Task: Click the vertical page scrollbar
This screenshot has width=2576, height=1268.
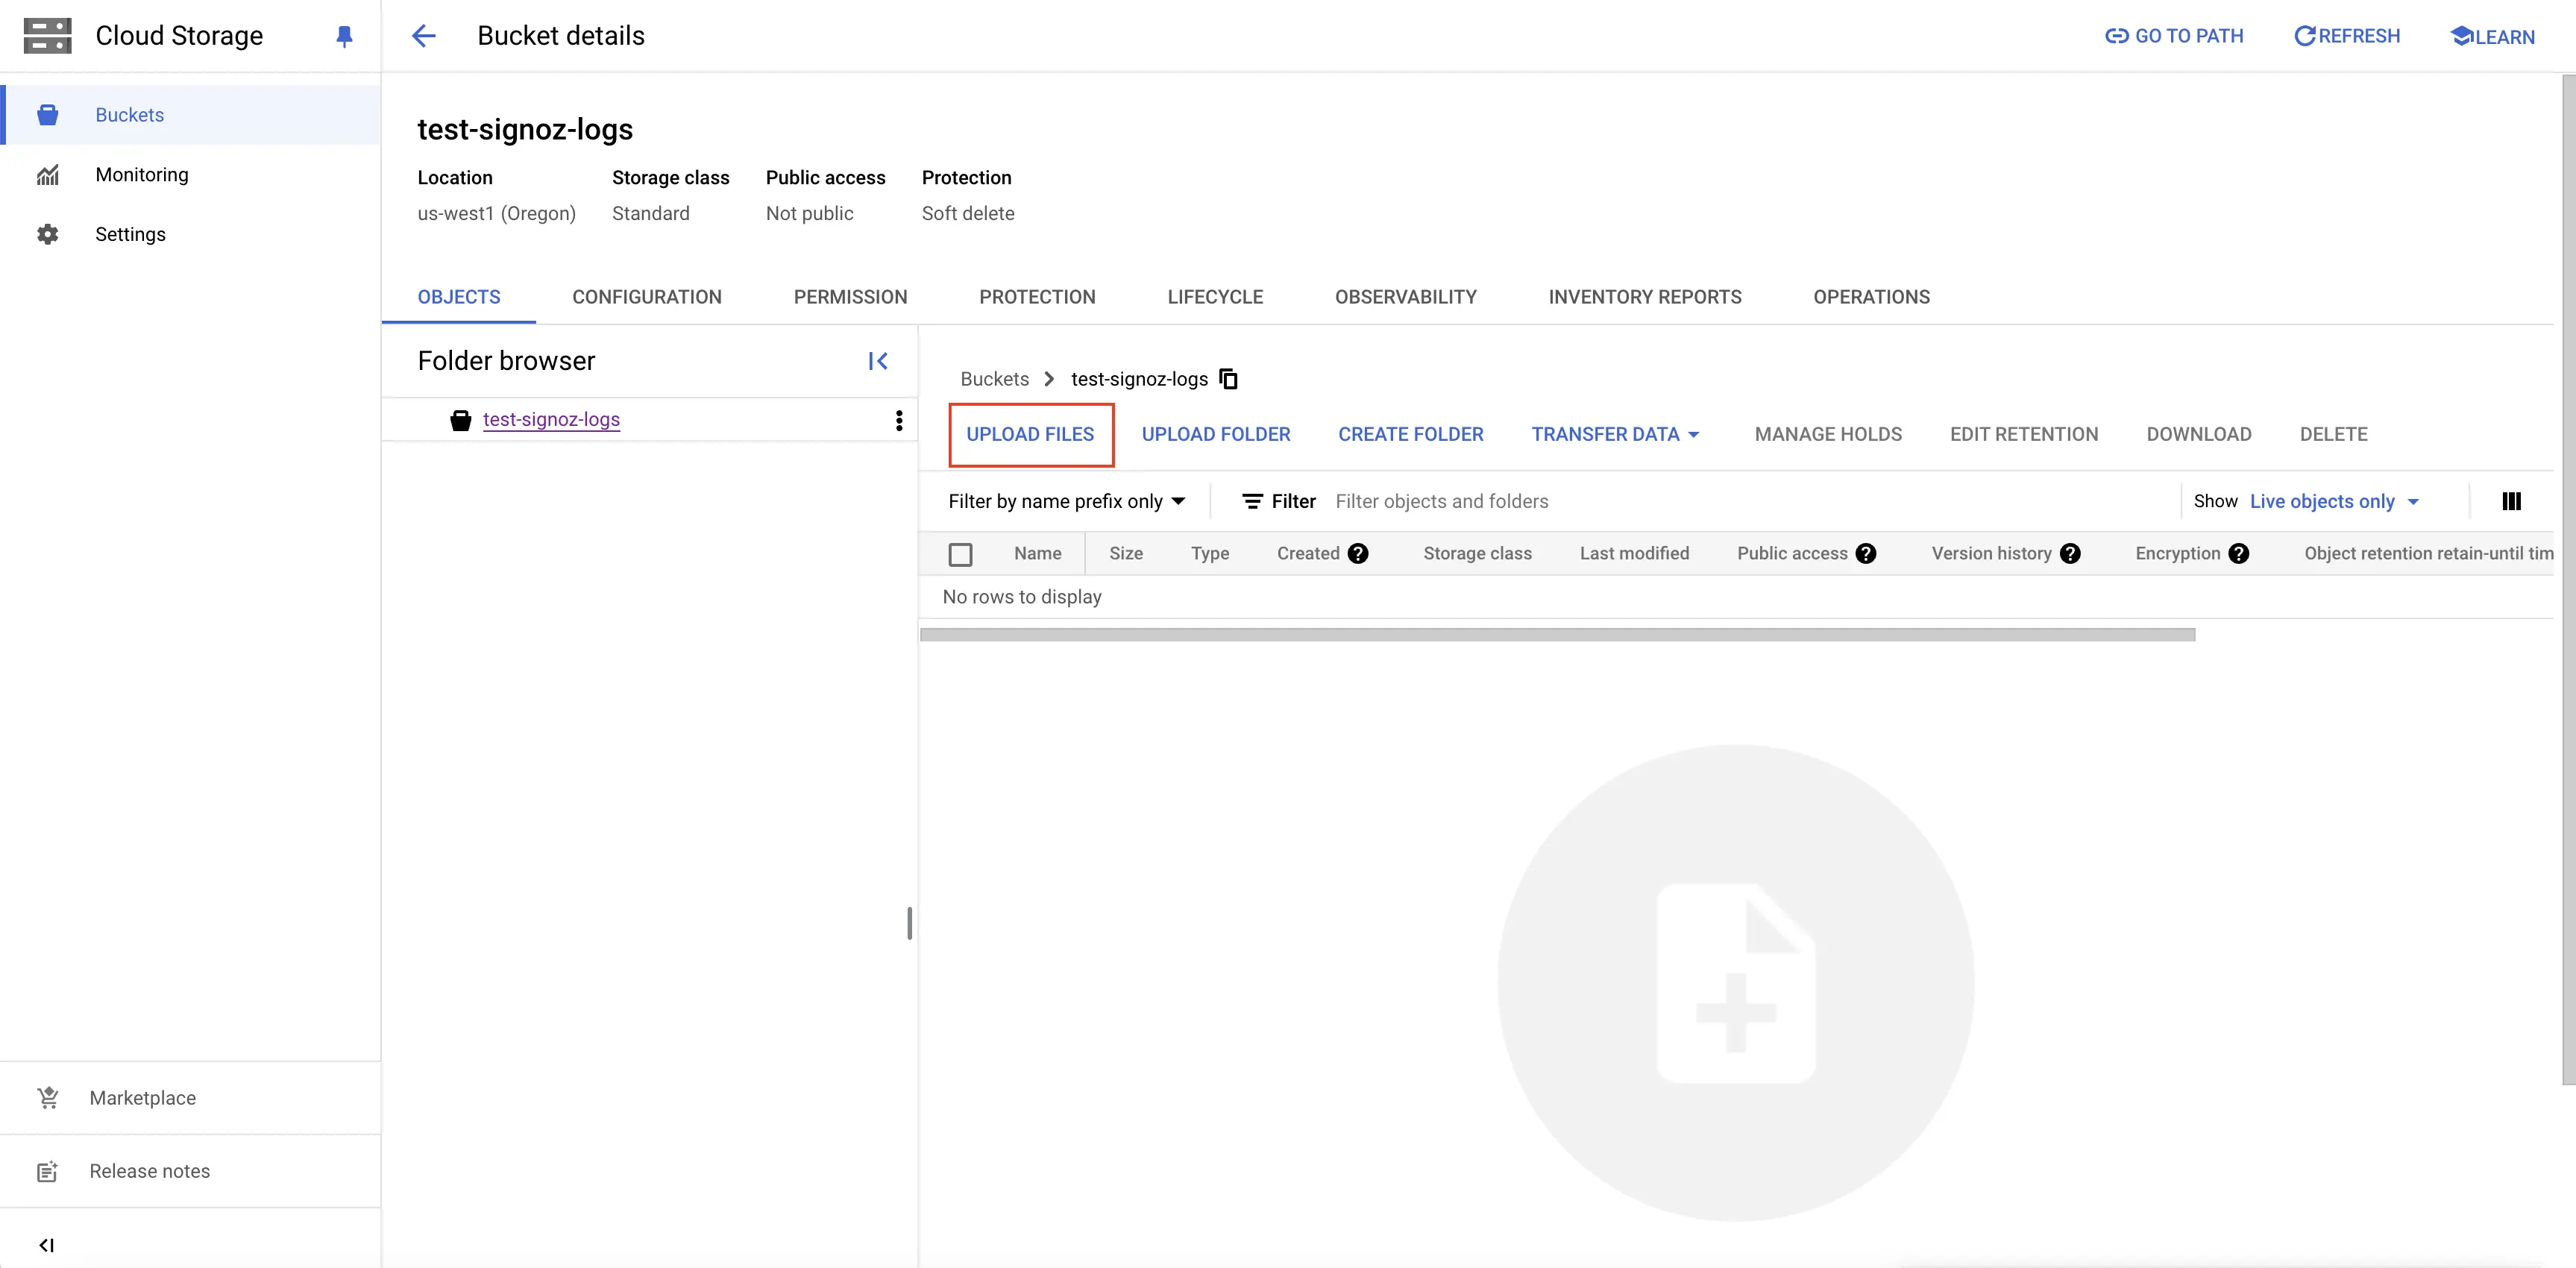Action: tap(2568, 580)
